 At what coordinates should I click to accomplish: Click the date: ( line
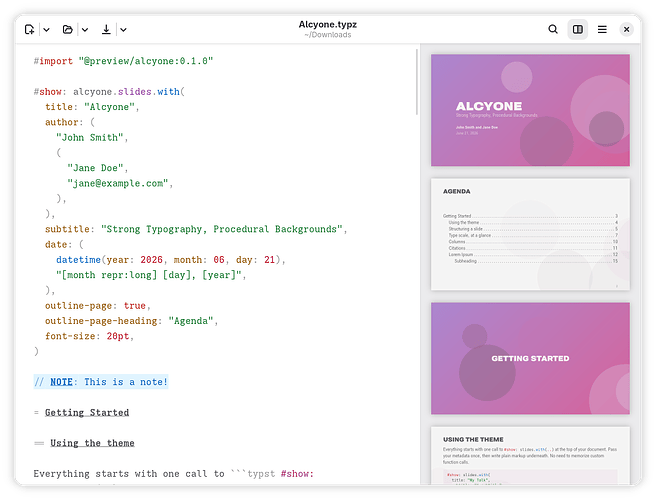[x=64, y=244]
